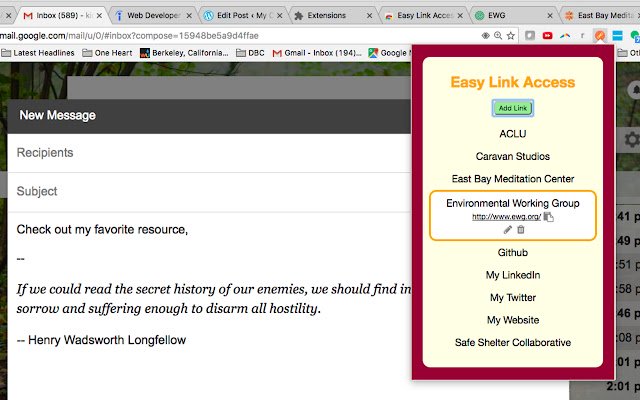Bookmark this page with the star icon
This screenshot has width=640, height=400.
point(511,36)
